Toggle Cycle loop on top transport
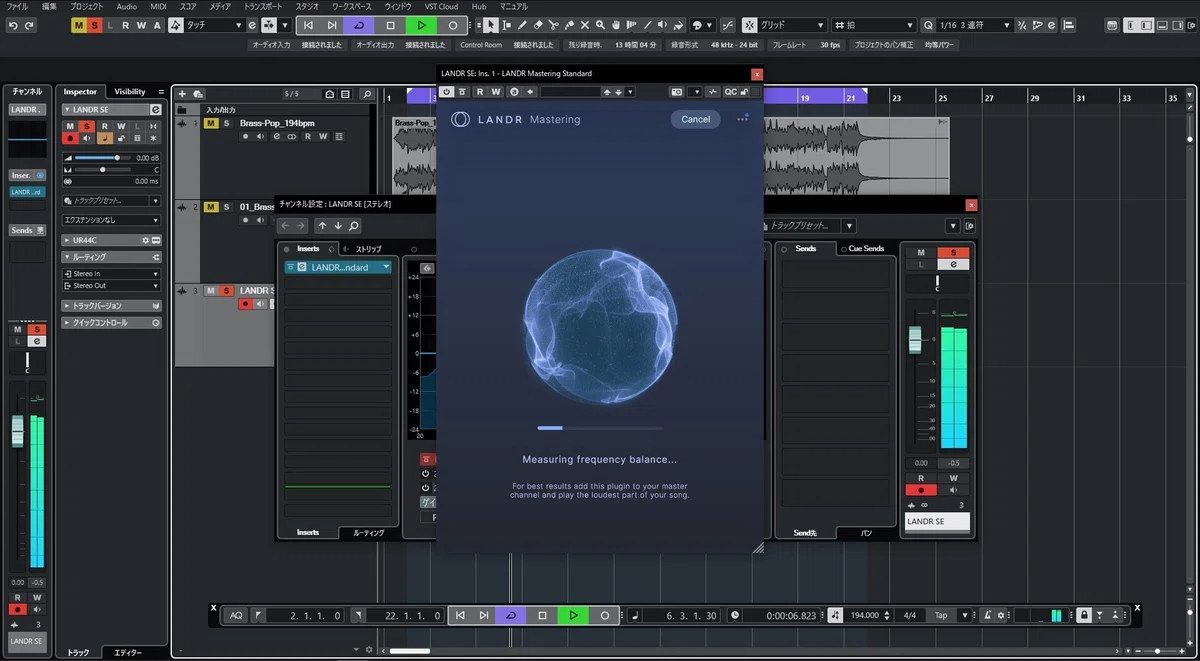This screenshot has width=1200, height=661. coord(359,25)
